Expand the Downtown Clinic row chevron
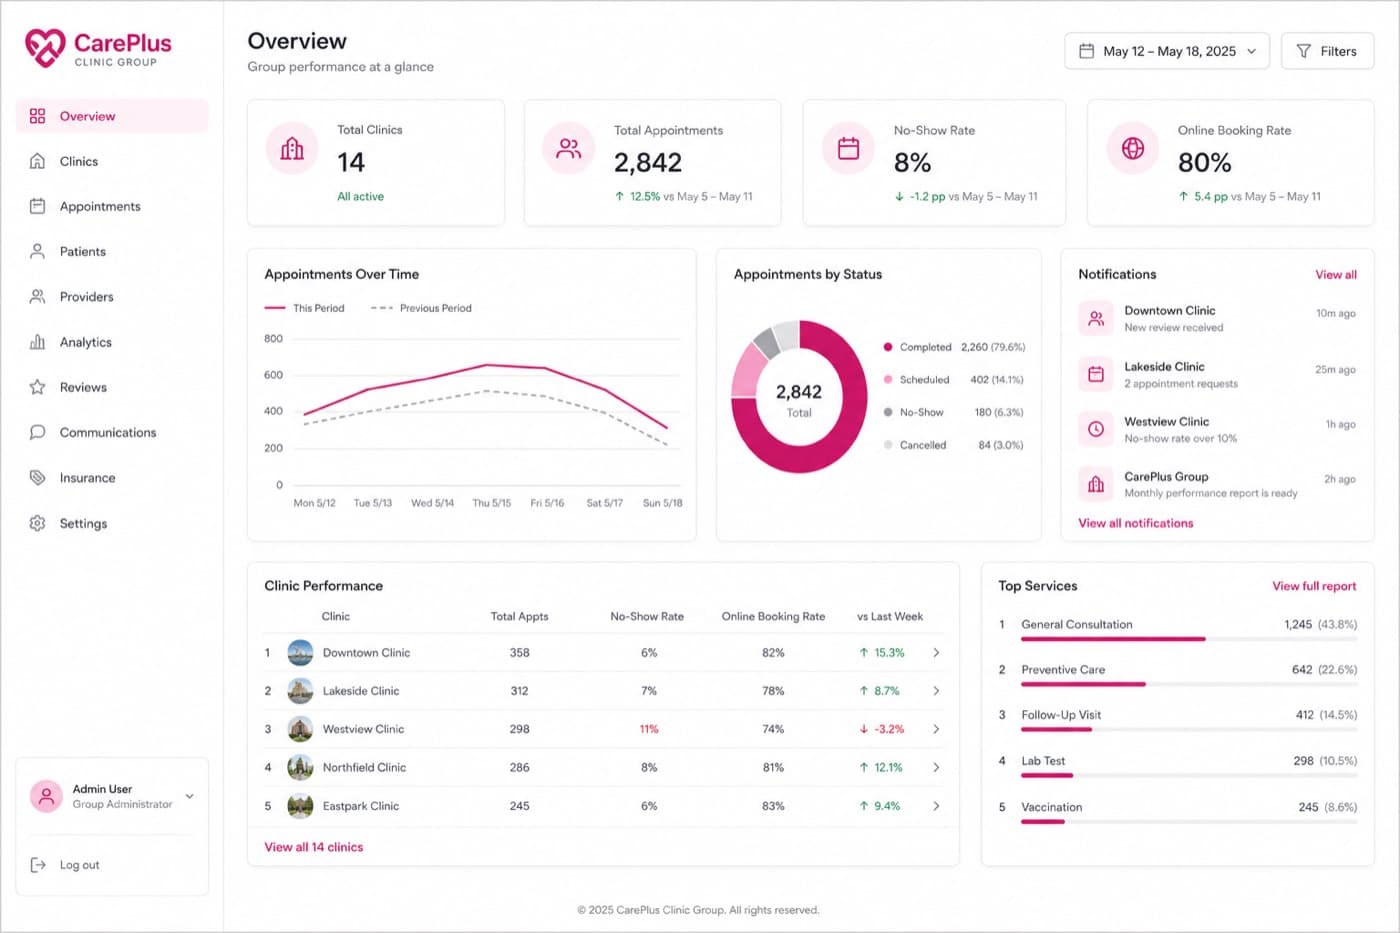Screen dimensions: 1400x933 coord(936,652)
